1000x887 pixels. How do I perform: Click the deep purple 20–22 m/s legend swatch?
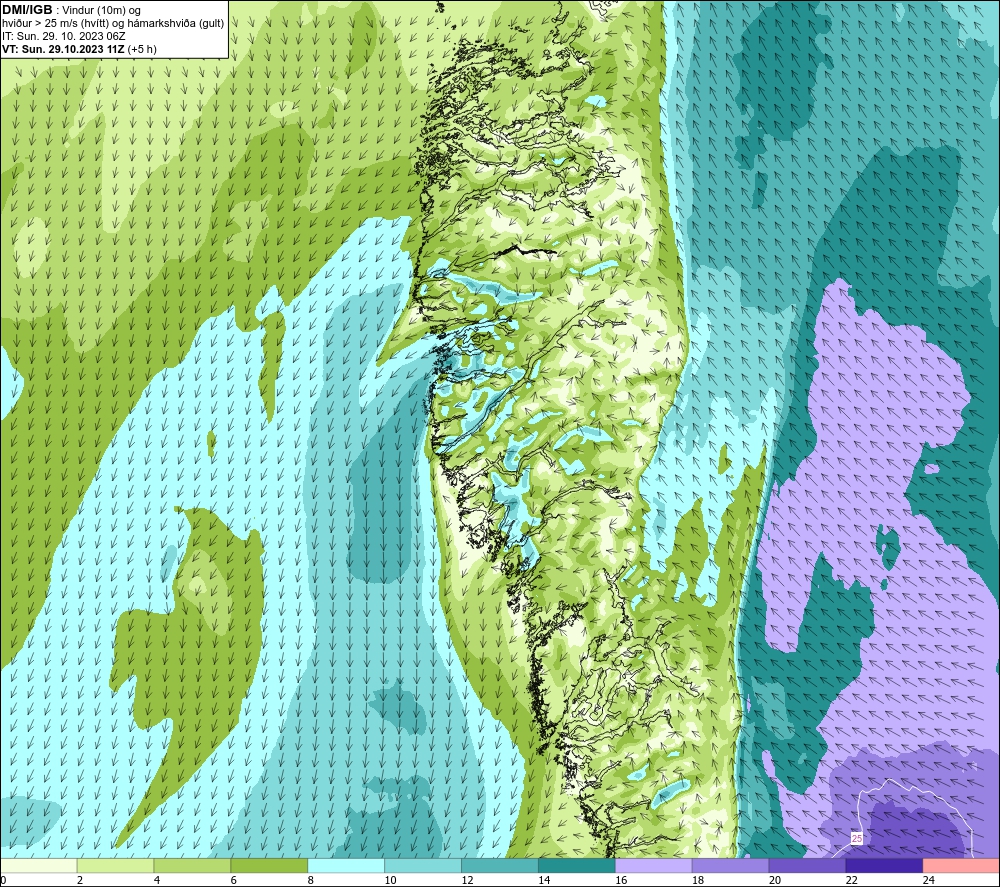click(807, 866)
